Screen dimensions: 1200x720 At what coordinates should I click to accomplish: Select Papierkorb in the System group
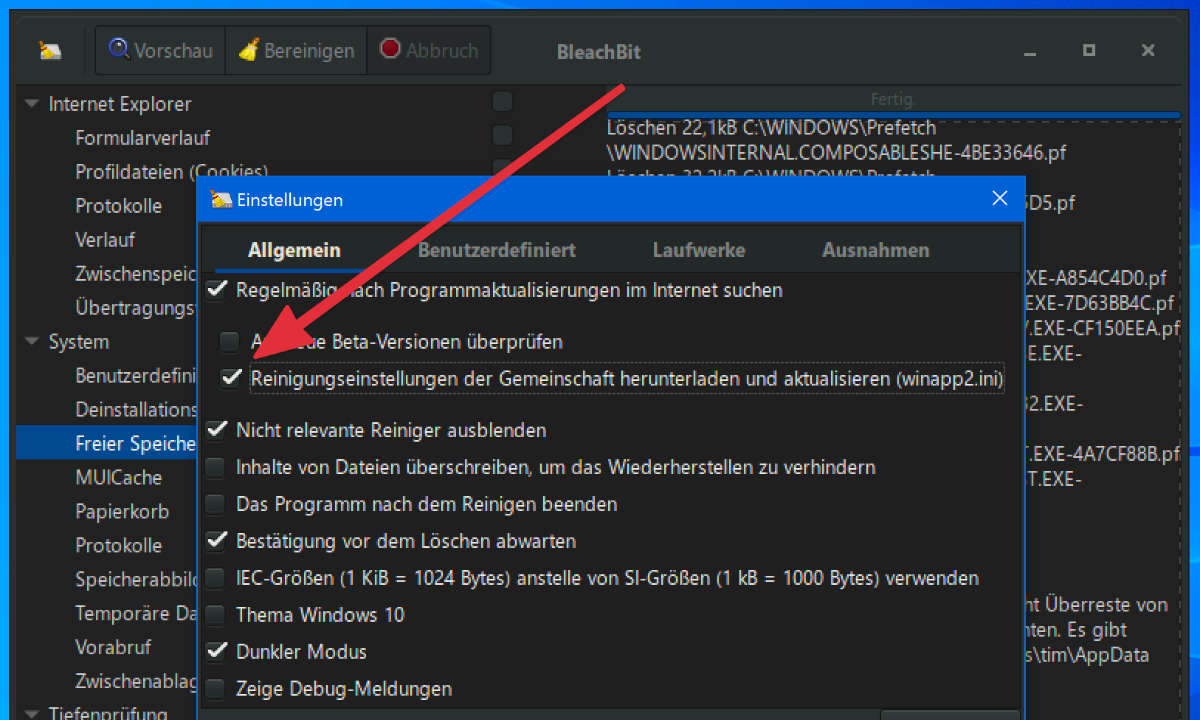pyautogui.click(x=122, y=511)
